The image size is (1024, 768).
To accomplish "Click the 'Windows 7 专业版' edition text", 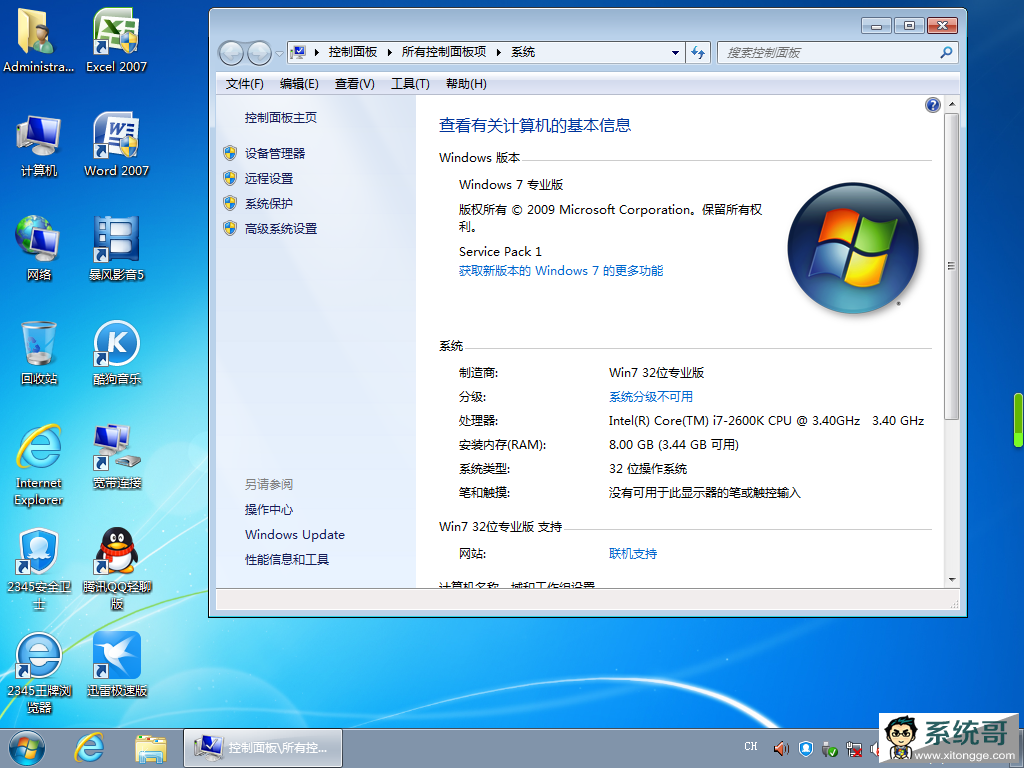I will pos(511,185).
